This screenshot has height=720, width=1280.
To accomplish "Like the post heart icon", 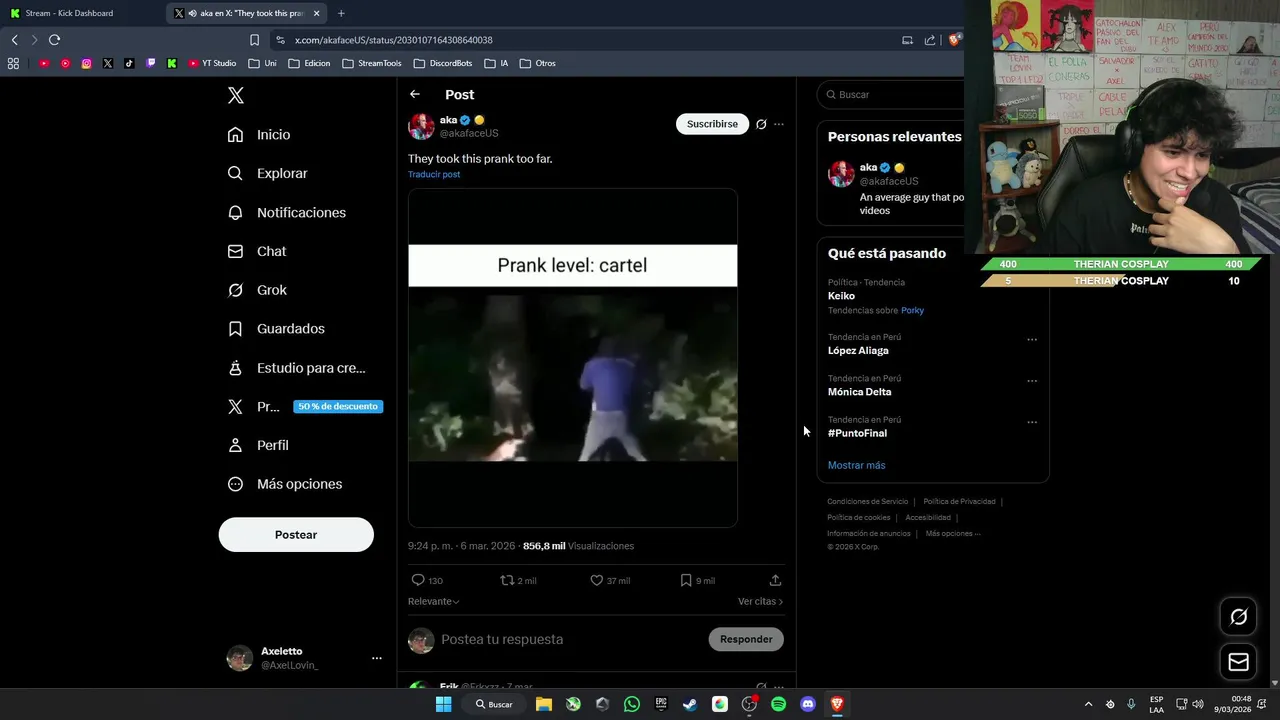I will tap(596, 580).
